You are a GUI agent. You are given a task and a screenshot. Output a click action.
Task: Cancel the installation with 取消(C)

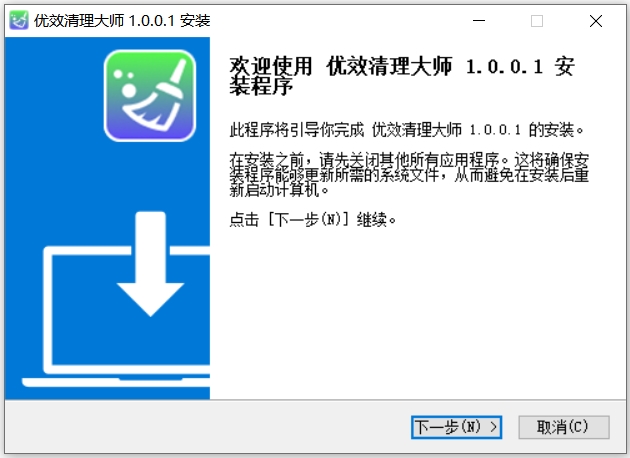click(x=564, y=427)
